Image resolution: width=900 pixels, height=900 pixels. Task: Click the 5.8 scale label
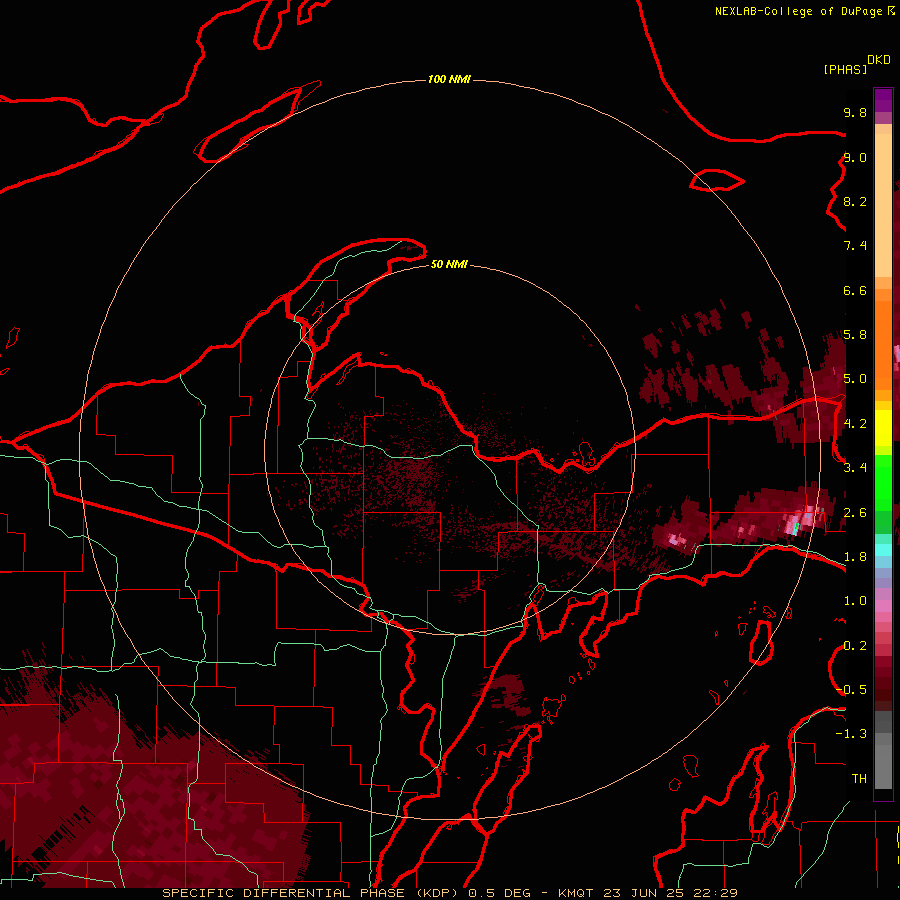[855, 335]
